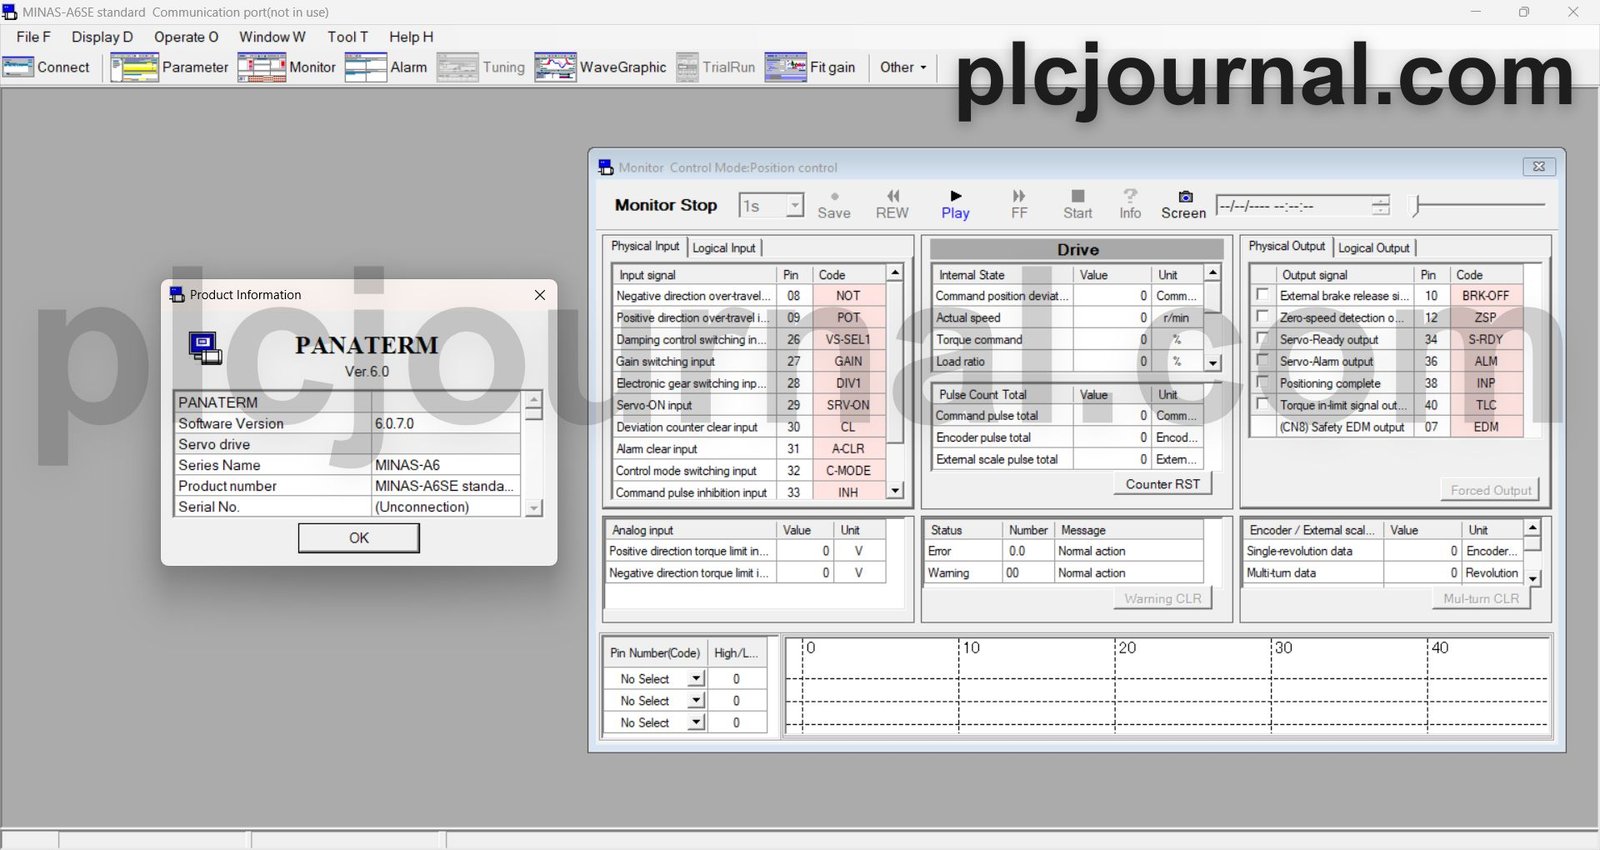Open the Other toolbar dropdown
The width and height of the screenshot is (1600, 850).
[x=903, y=67]
